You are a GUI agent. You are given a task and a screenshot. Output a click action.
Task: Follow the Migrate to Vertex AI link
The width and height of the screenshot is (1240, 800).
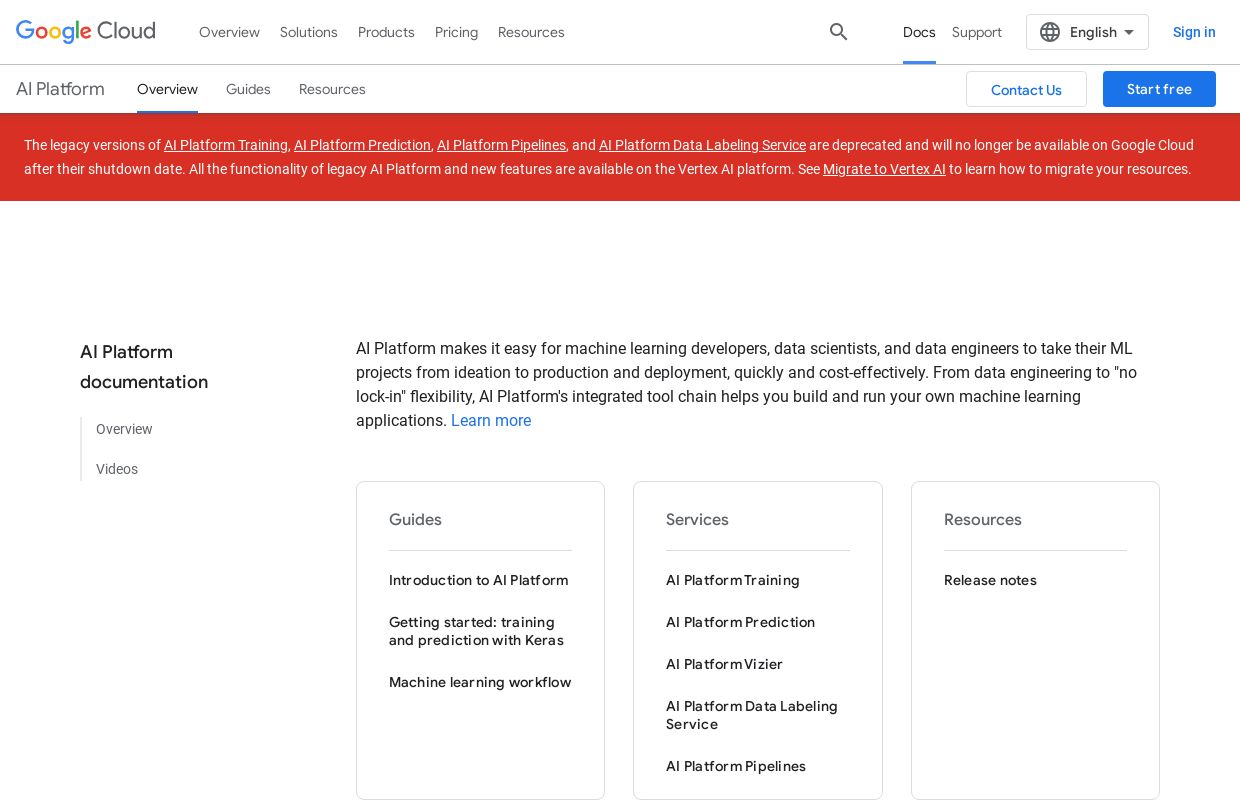pos(884,169)
